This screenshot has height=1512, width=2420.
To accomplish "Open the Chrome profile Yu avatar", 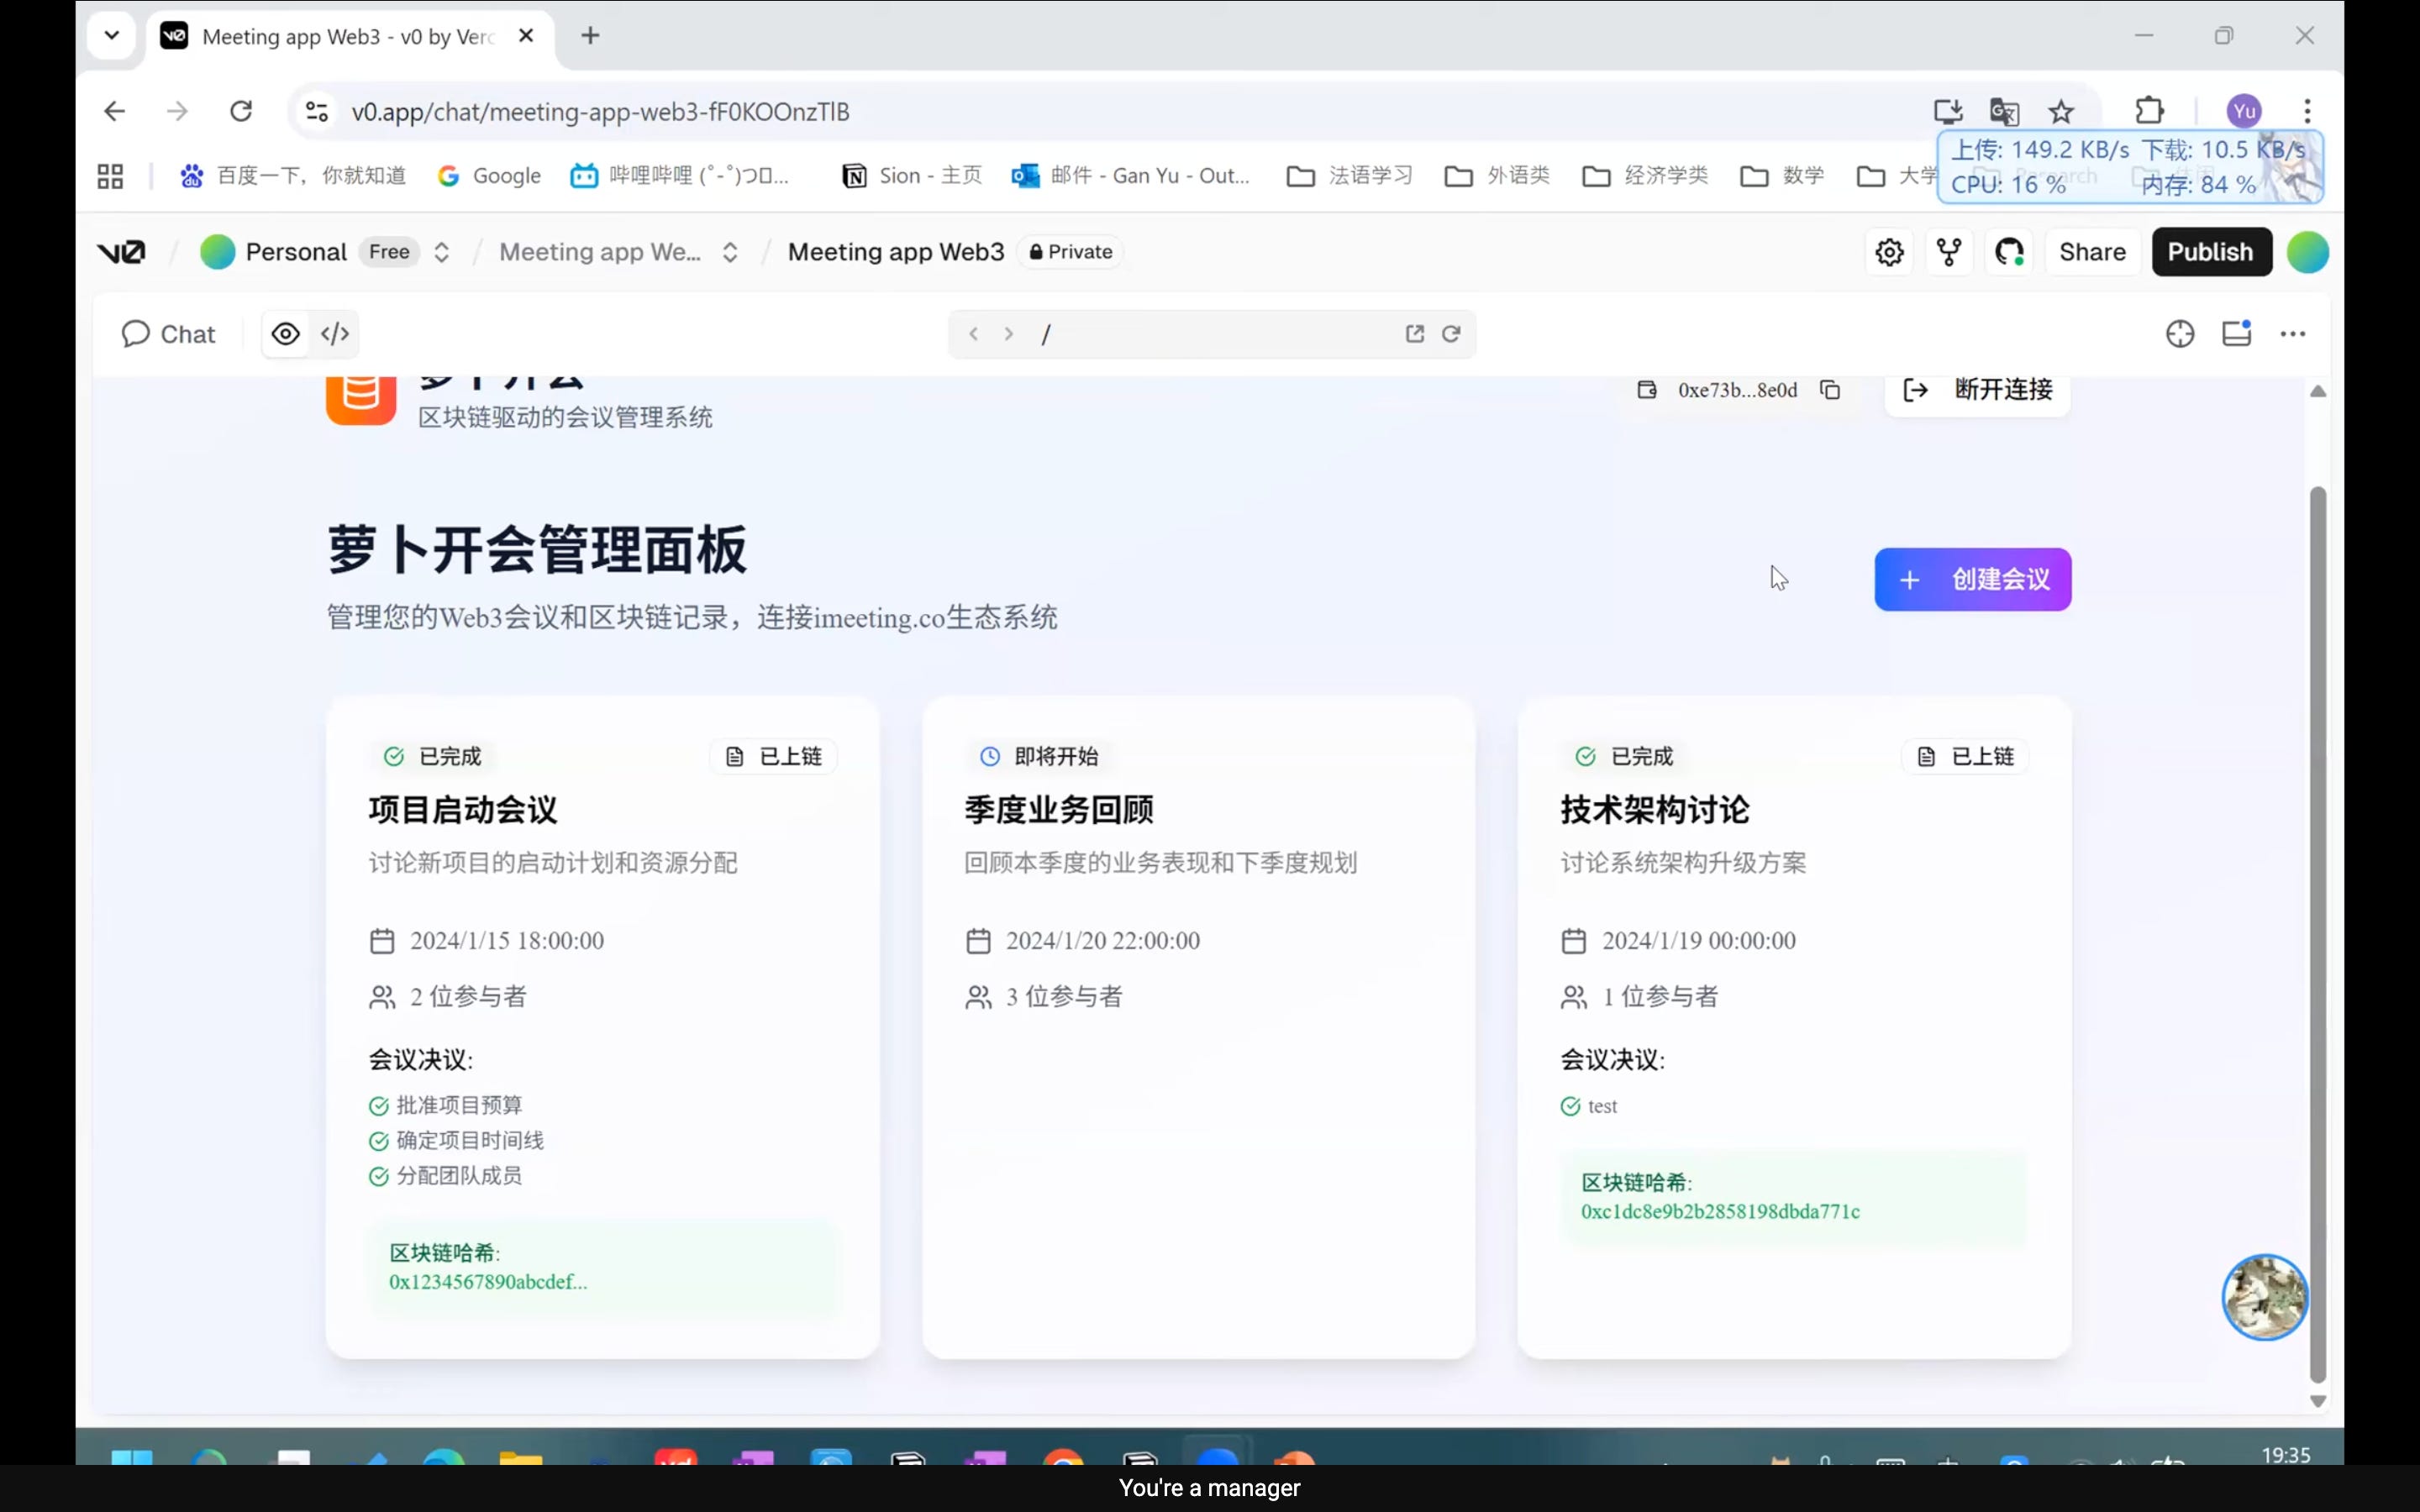I will (x=2244, y=111).
